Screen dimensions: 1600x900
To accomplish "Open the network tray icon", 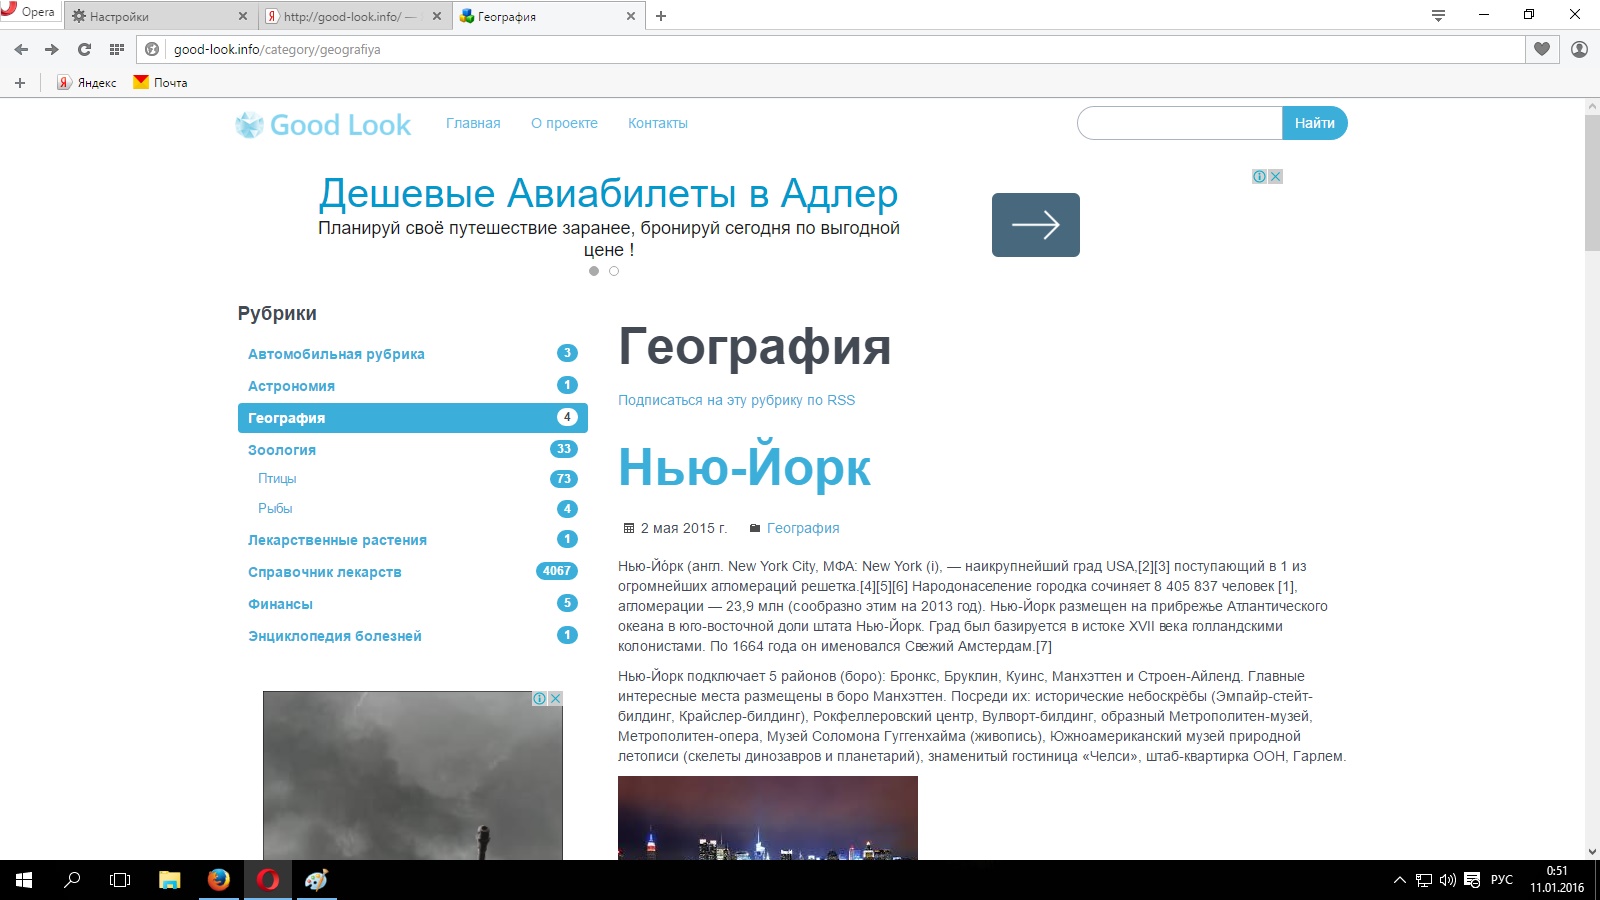I will [x=1424, y=880].
